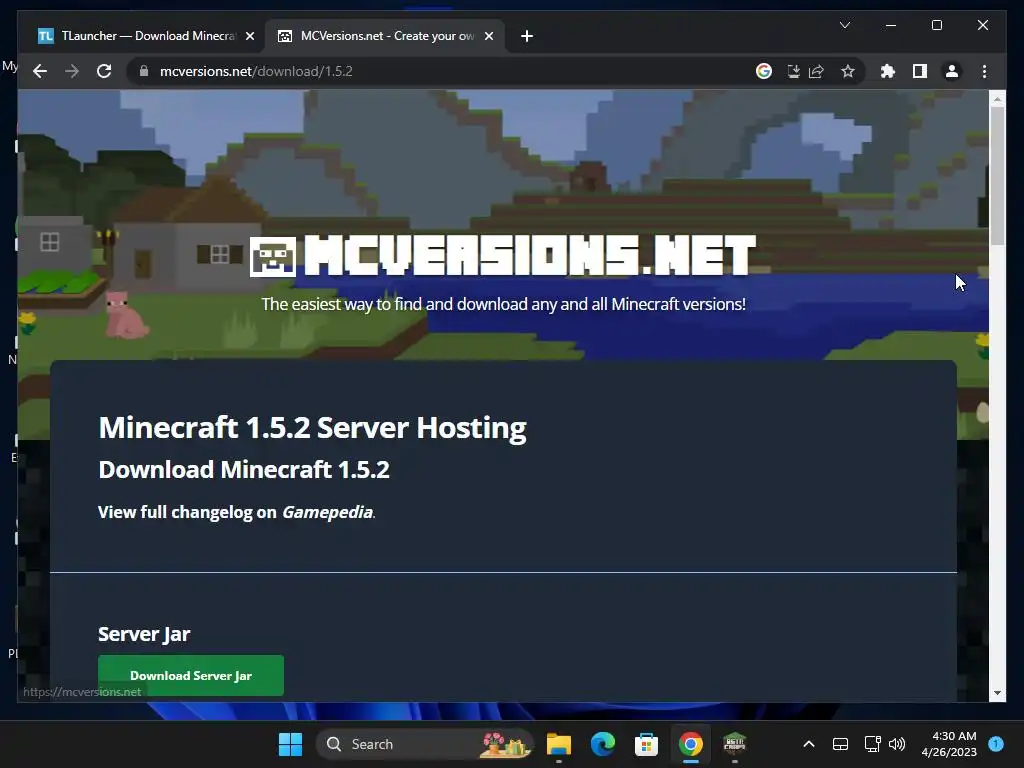1024x768 pixels.
Task: Minimize the Chrome window
Action: point(891,25)
